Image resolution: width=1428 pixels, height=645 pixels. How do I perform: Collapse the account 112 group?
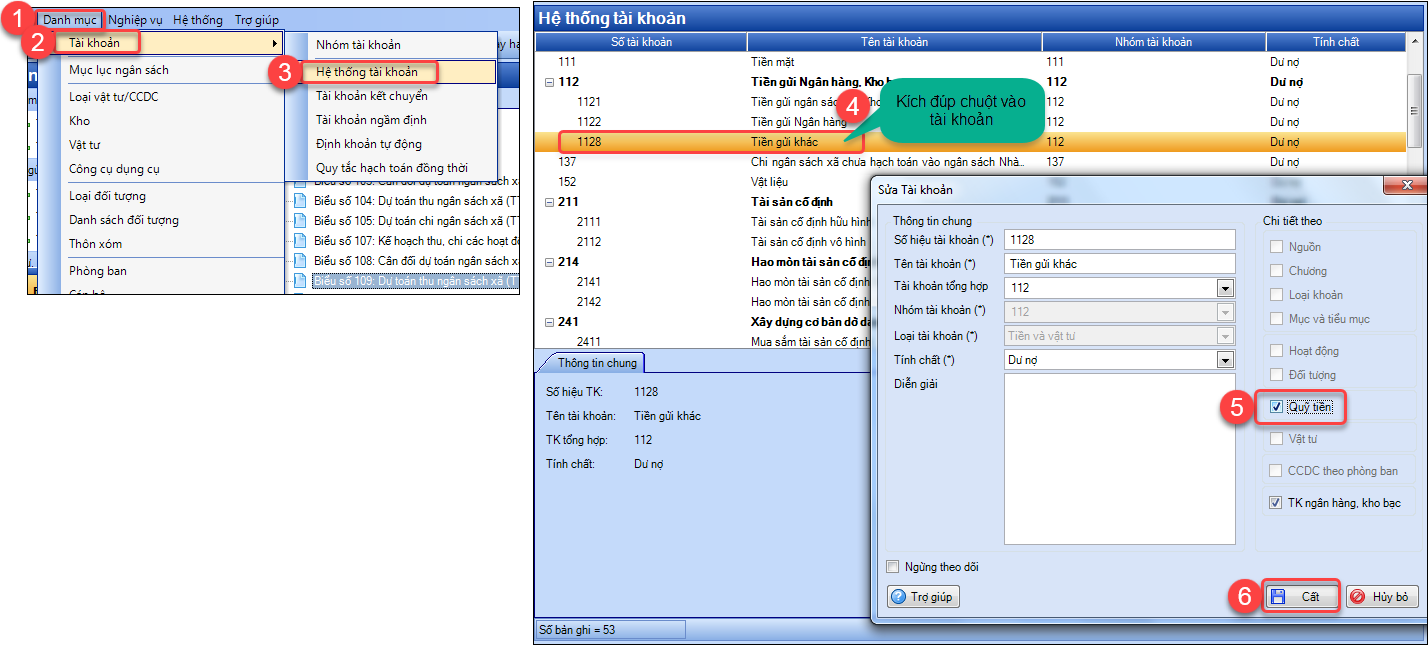(549, 82)
